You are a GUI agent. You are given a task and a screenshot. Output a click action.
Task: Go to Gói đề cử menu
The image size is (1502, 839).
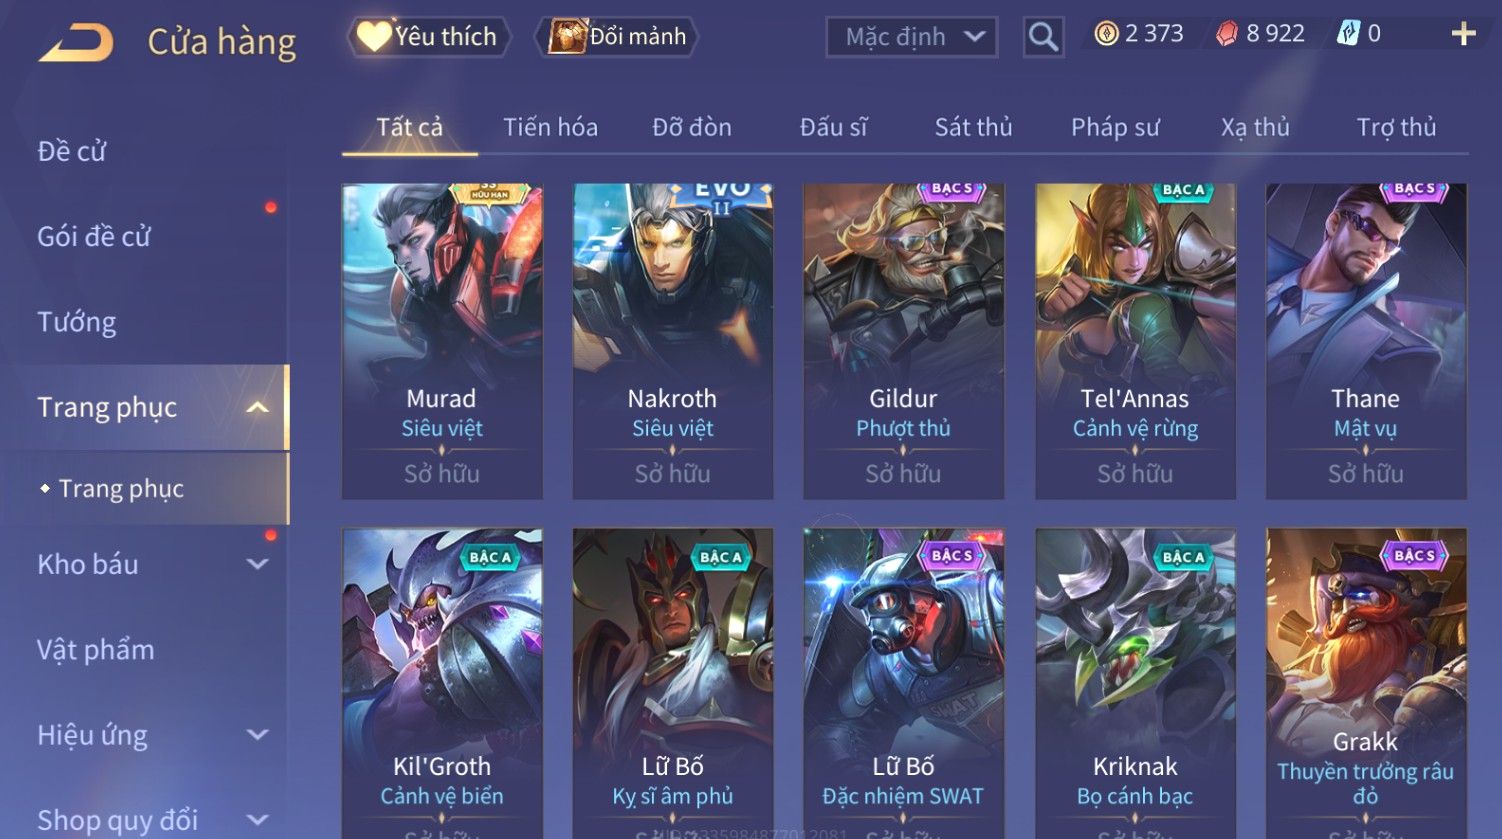[94, 237]
